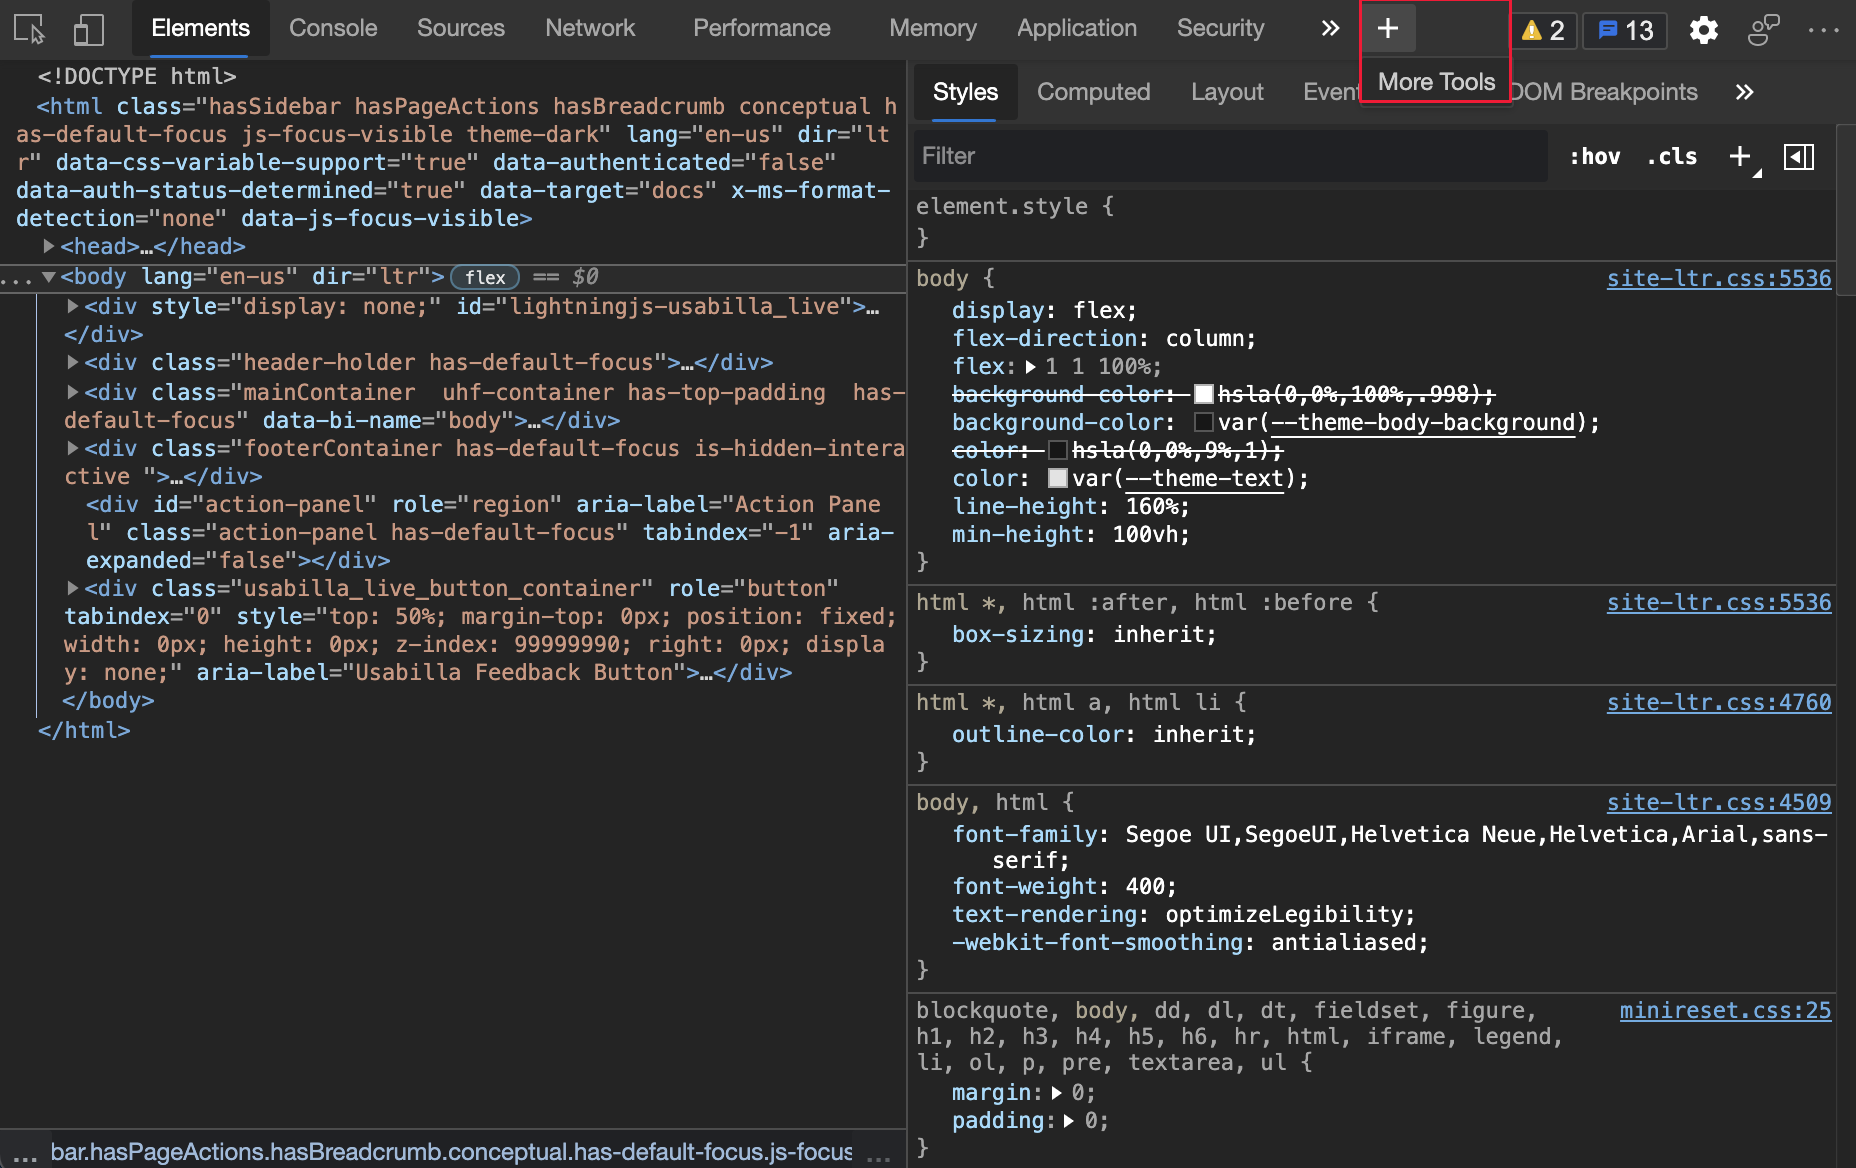Click the --theme-text color swatch
This screenshot has height=1168, width=1856.
1057,478
